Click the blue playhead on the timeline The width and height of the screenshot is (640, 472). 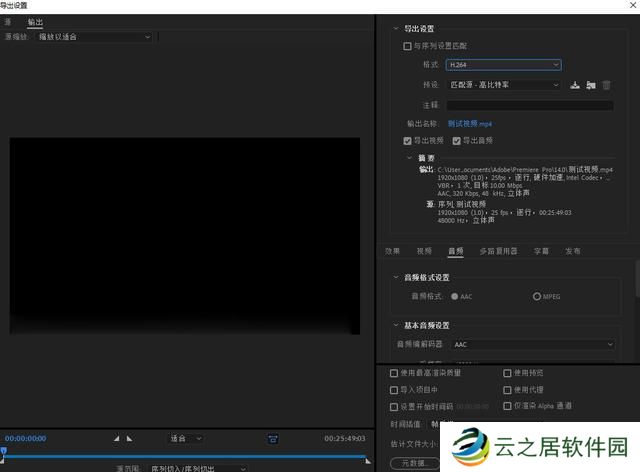click(x=4, y=451)
